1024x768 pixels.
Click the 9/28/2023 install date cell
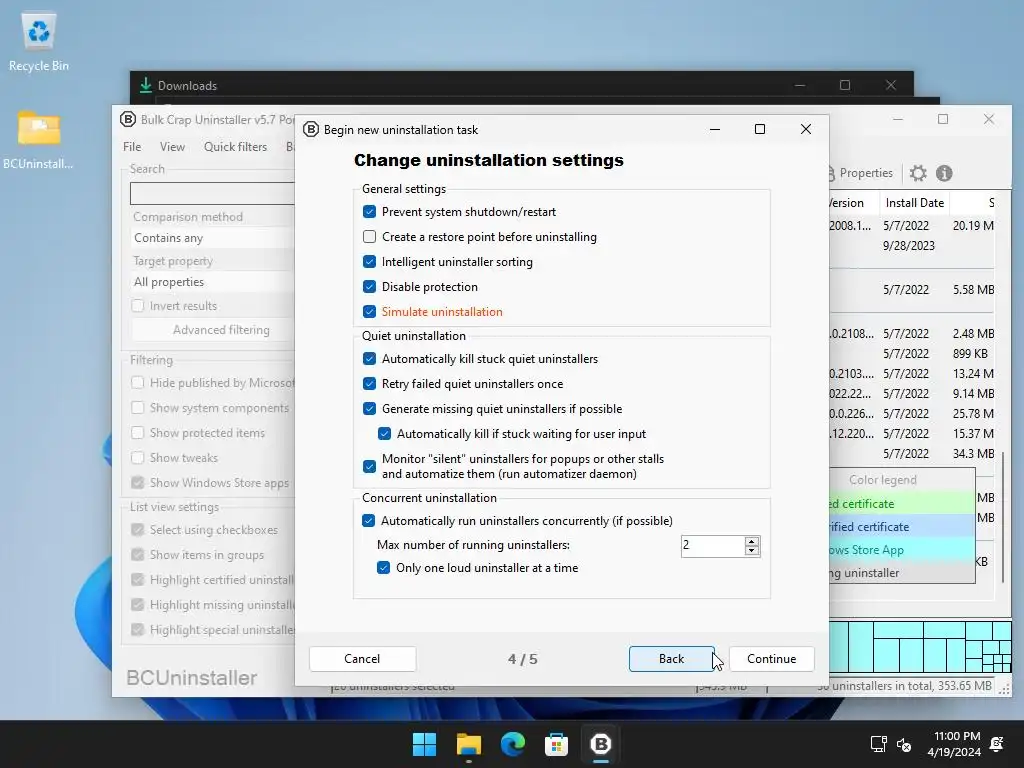click(908, 246)
